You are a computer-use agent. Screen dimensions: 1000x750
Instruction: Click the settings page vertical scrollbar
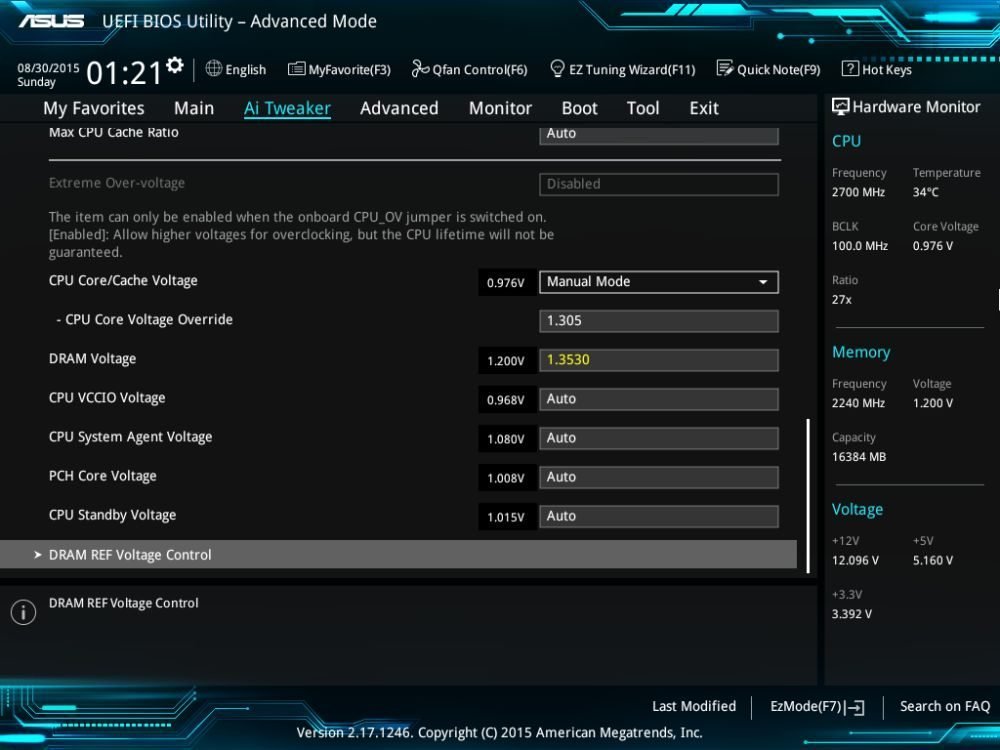[808, 496]
